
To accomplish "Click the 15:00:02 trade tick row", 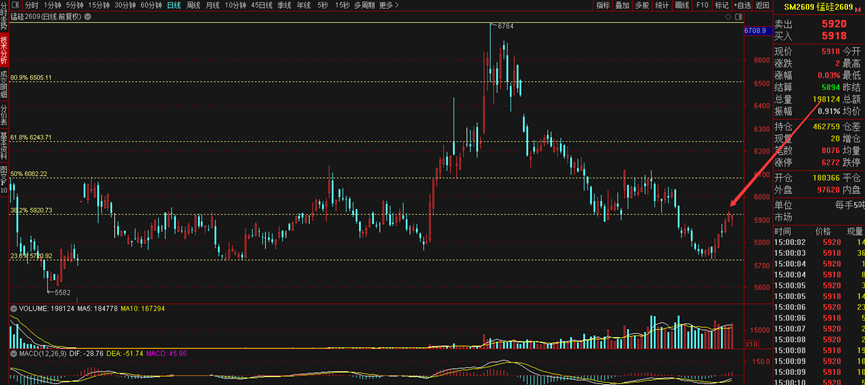I will pos(819,242).
